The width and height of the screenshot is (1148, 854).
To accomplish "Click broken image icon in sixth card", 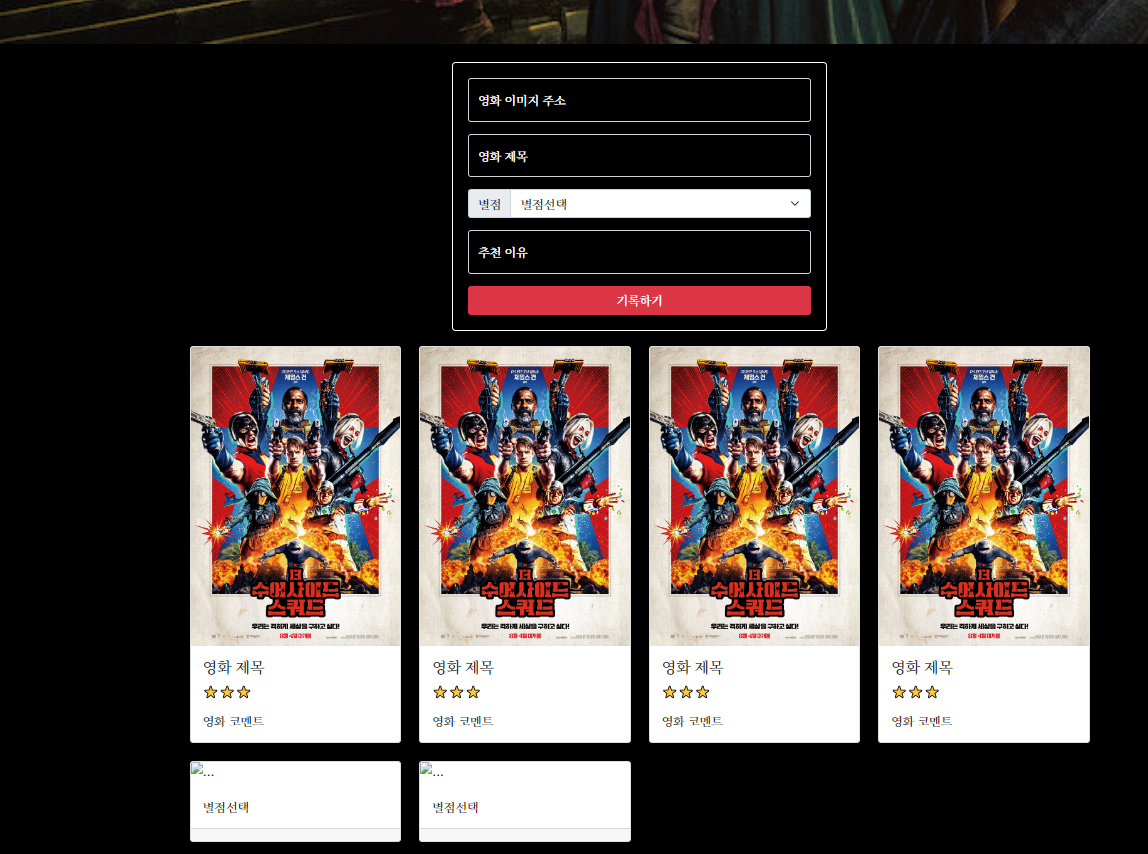I will (x=425, y=768).
